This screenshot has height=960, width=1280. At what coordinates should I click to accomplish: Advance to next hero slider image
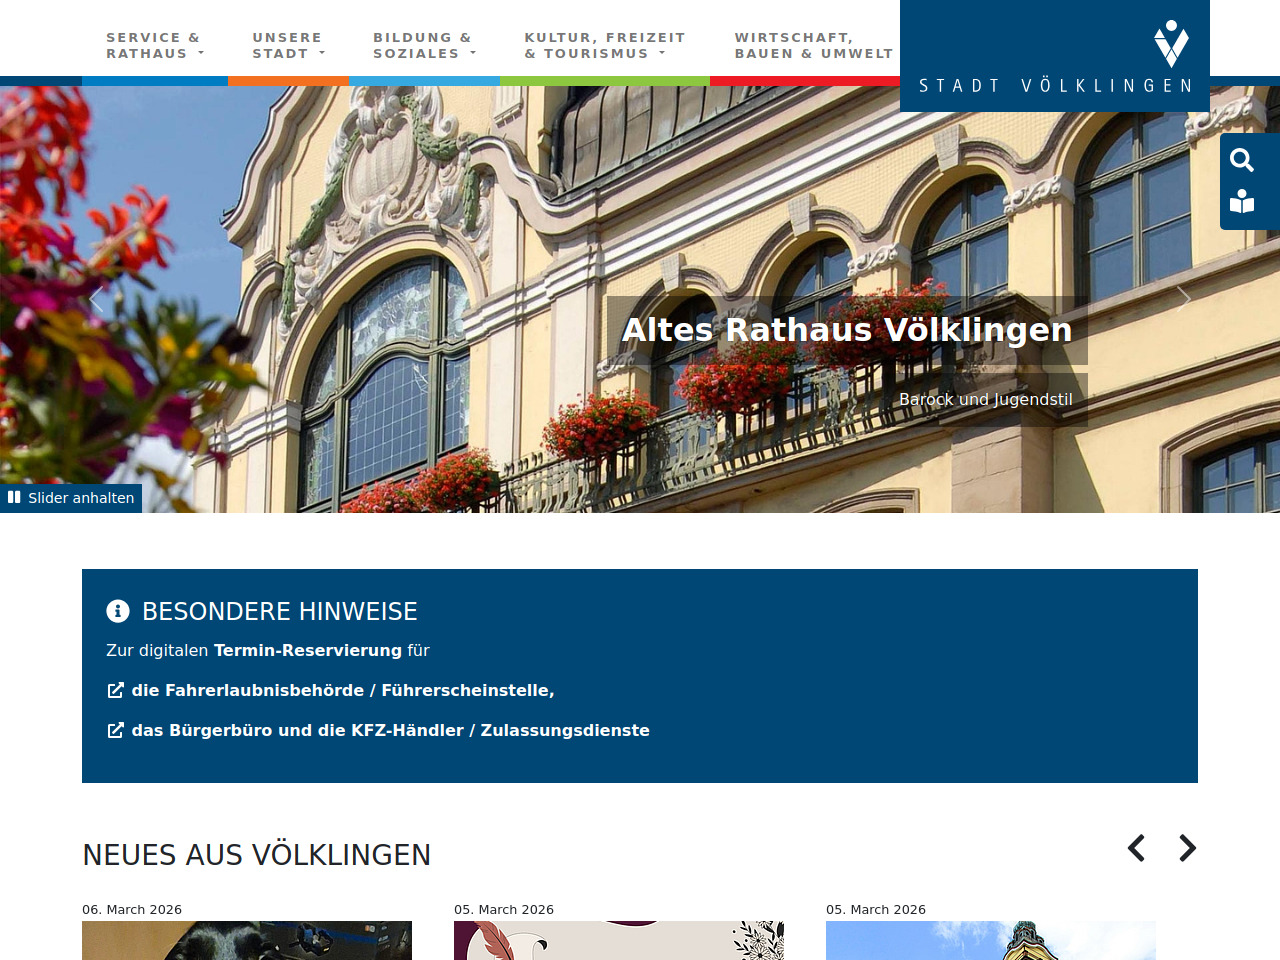click(x=1184, y=299)
